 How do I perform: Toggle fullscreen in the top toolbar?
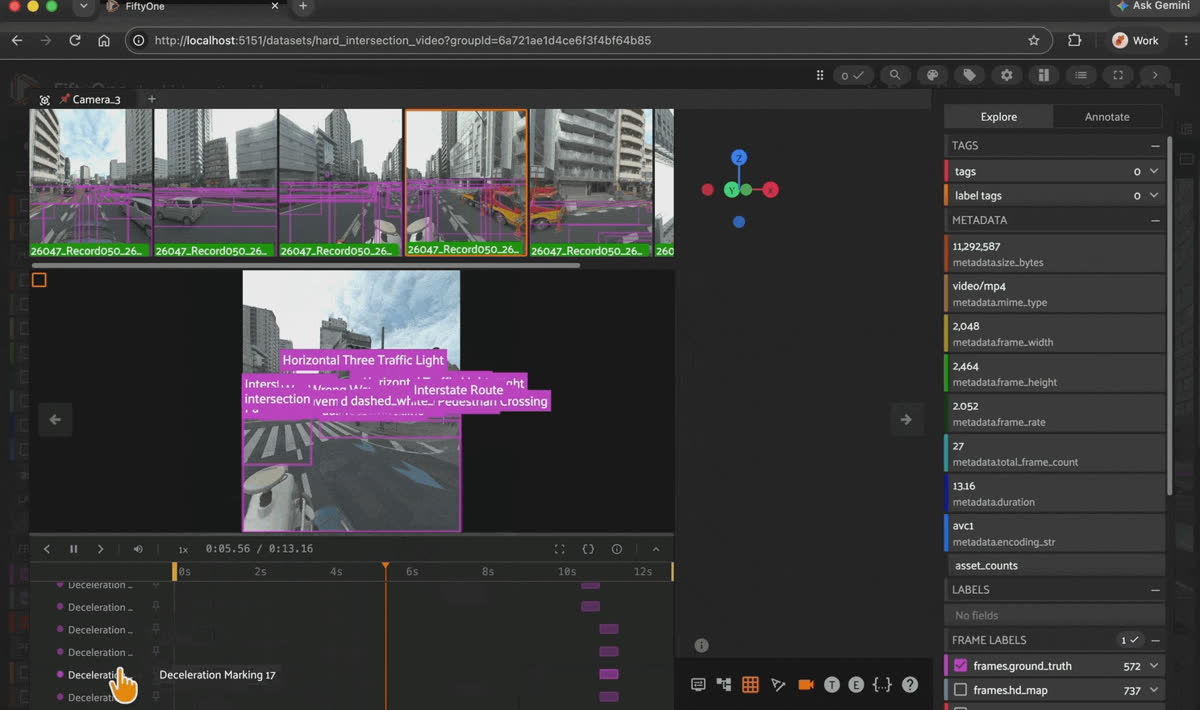click(1118, 75)
